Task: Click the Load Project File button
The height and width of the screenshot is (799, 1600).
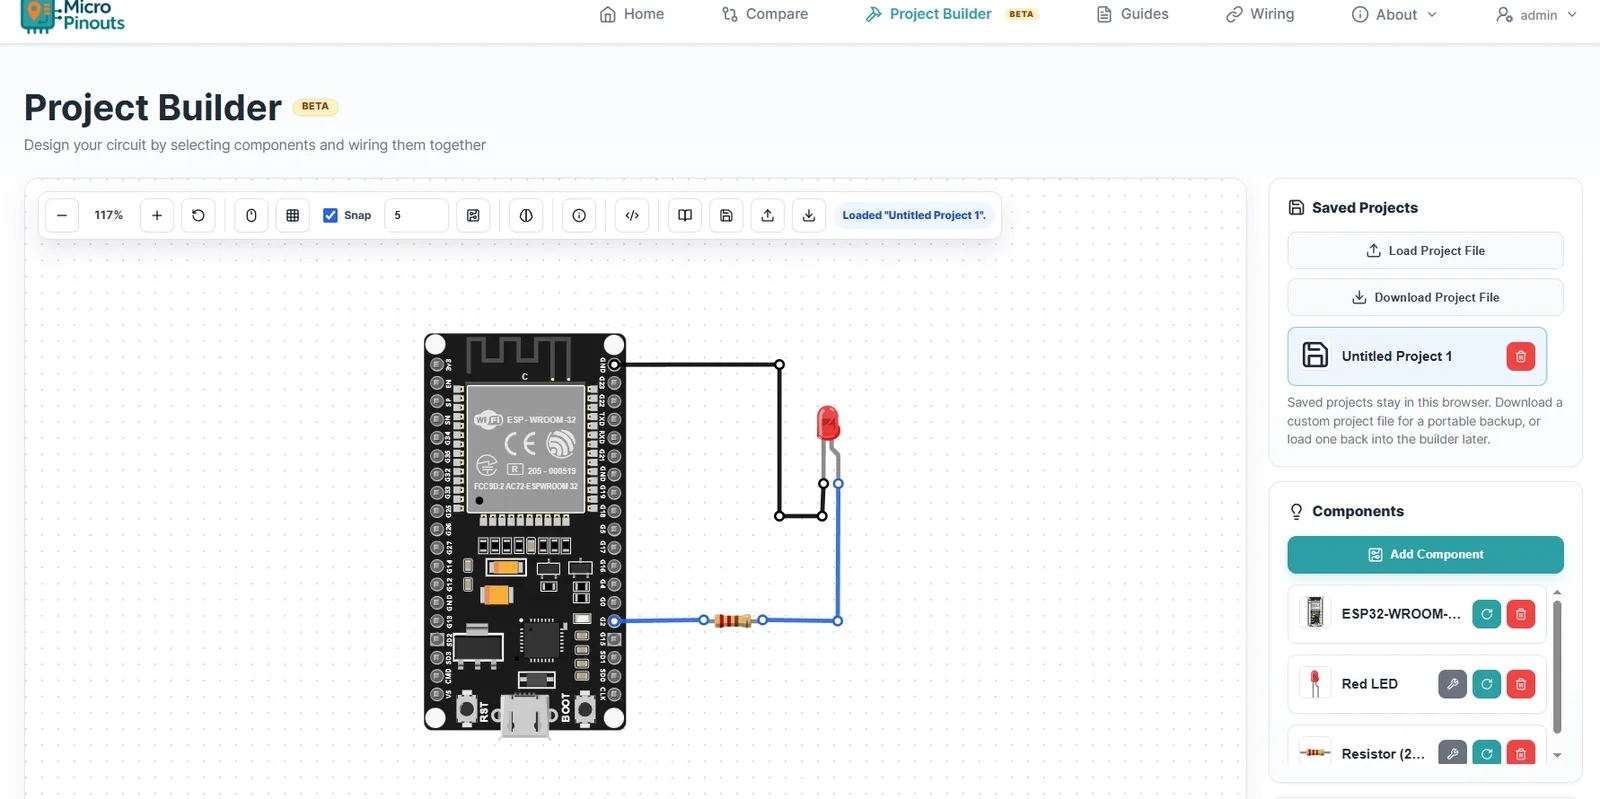Action: tap(1425, 251)
